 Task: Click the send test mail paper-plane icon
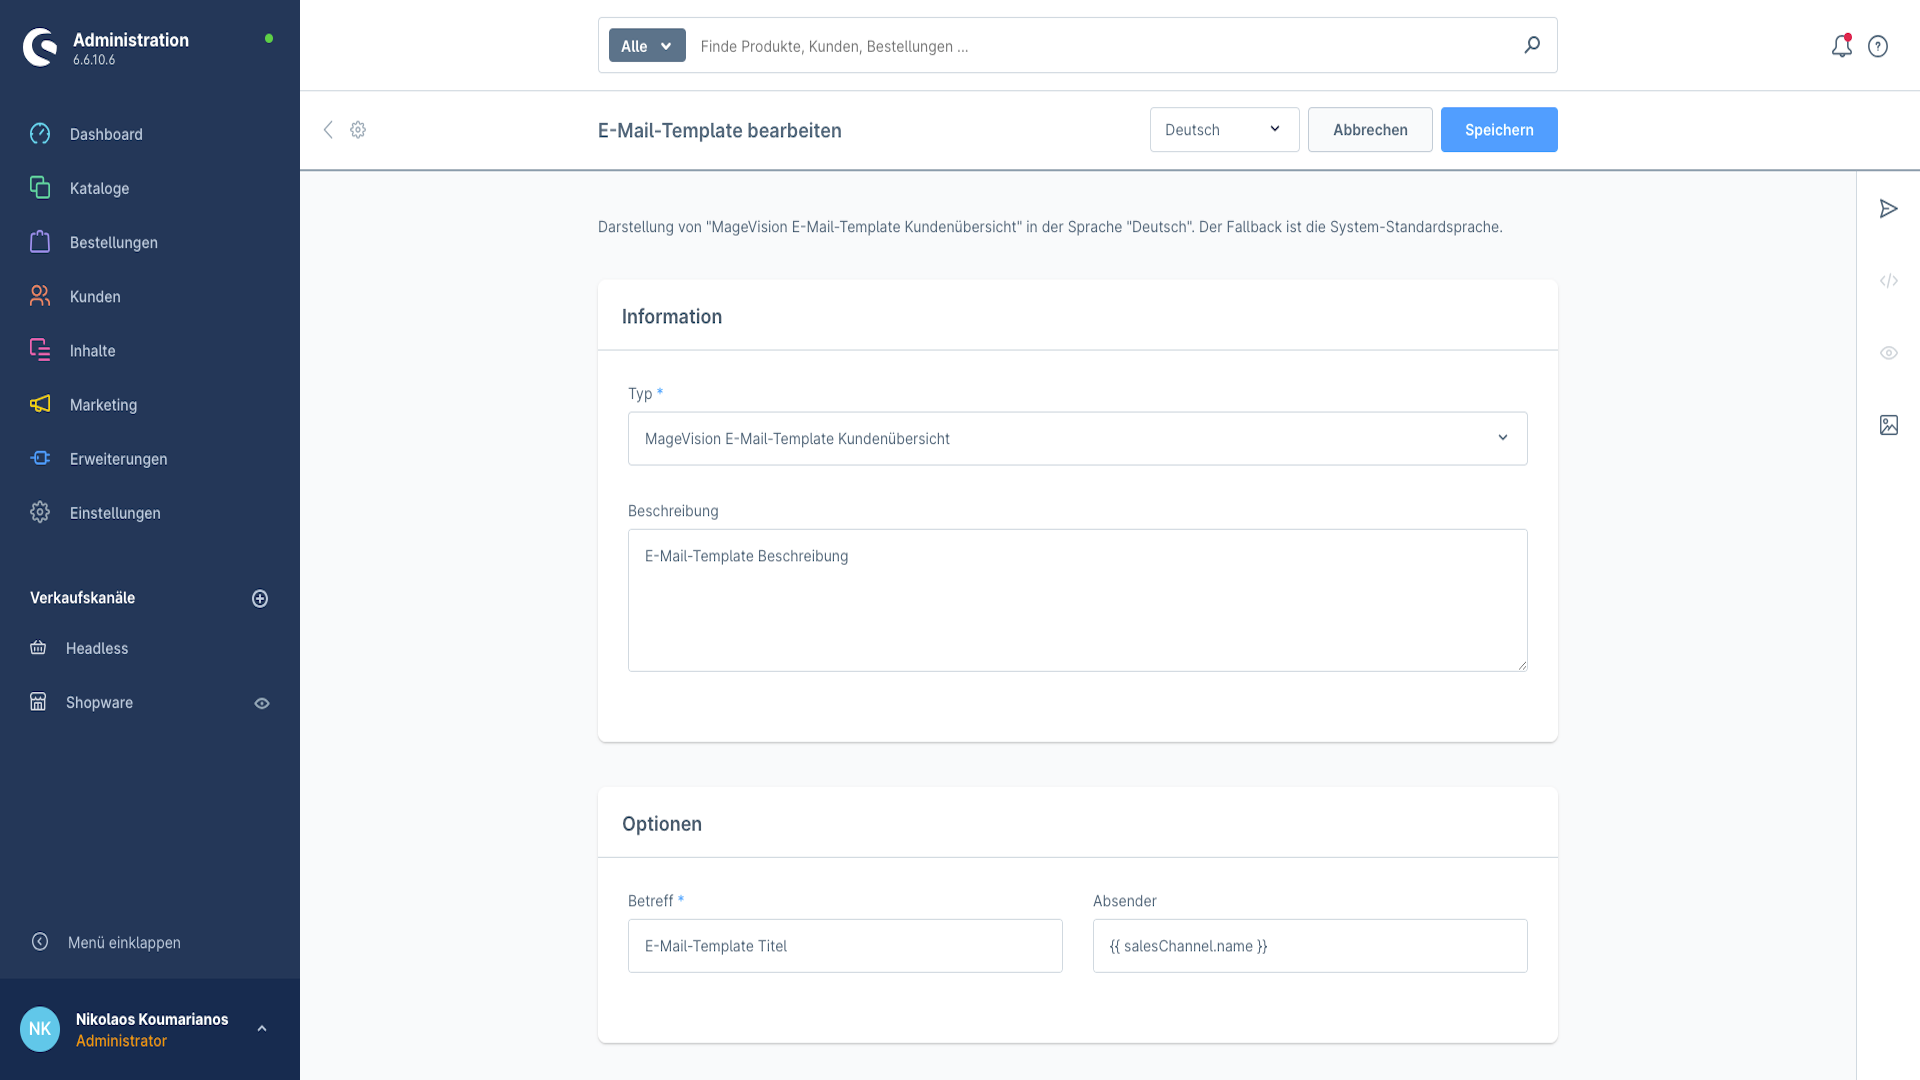pyautogui.click(x=1888, y=209)
